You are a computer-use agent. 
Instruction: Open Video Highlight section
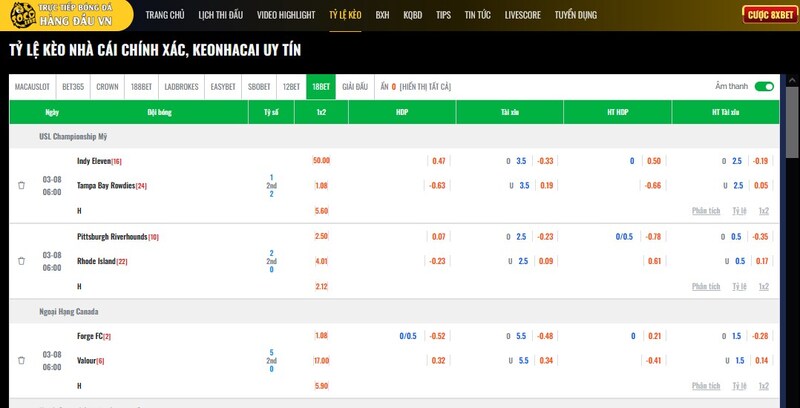click(x=286, y=15)
